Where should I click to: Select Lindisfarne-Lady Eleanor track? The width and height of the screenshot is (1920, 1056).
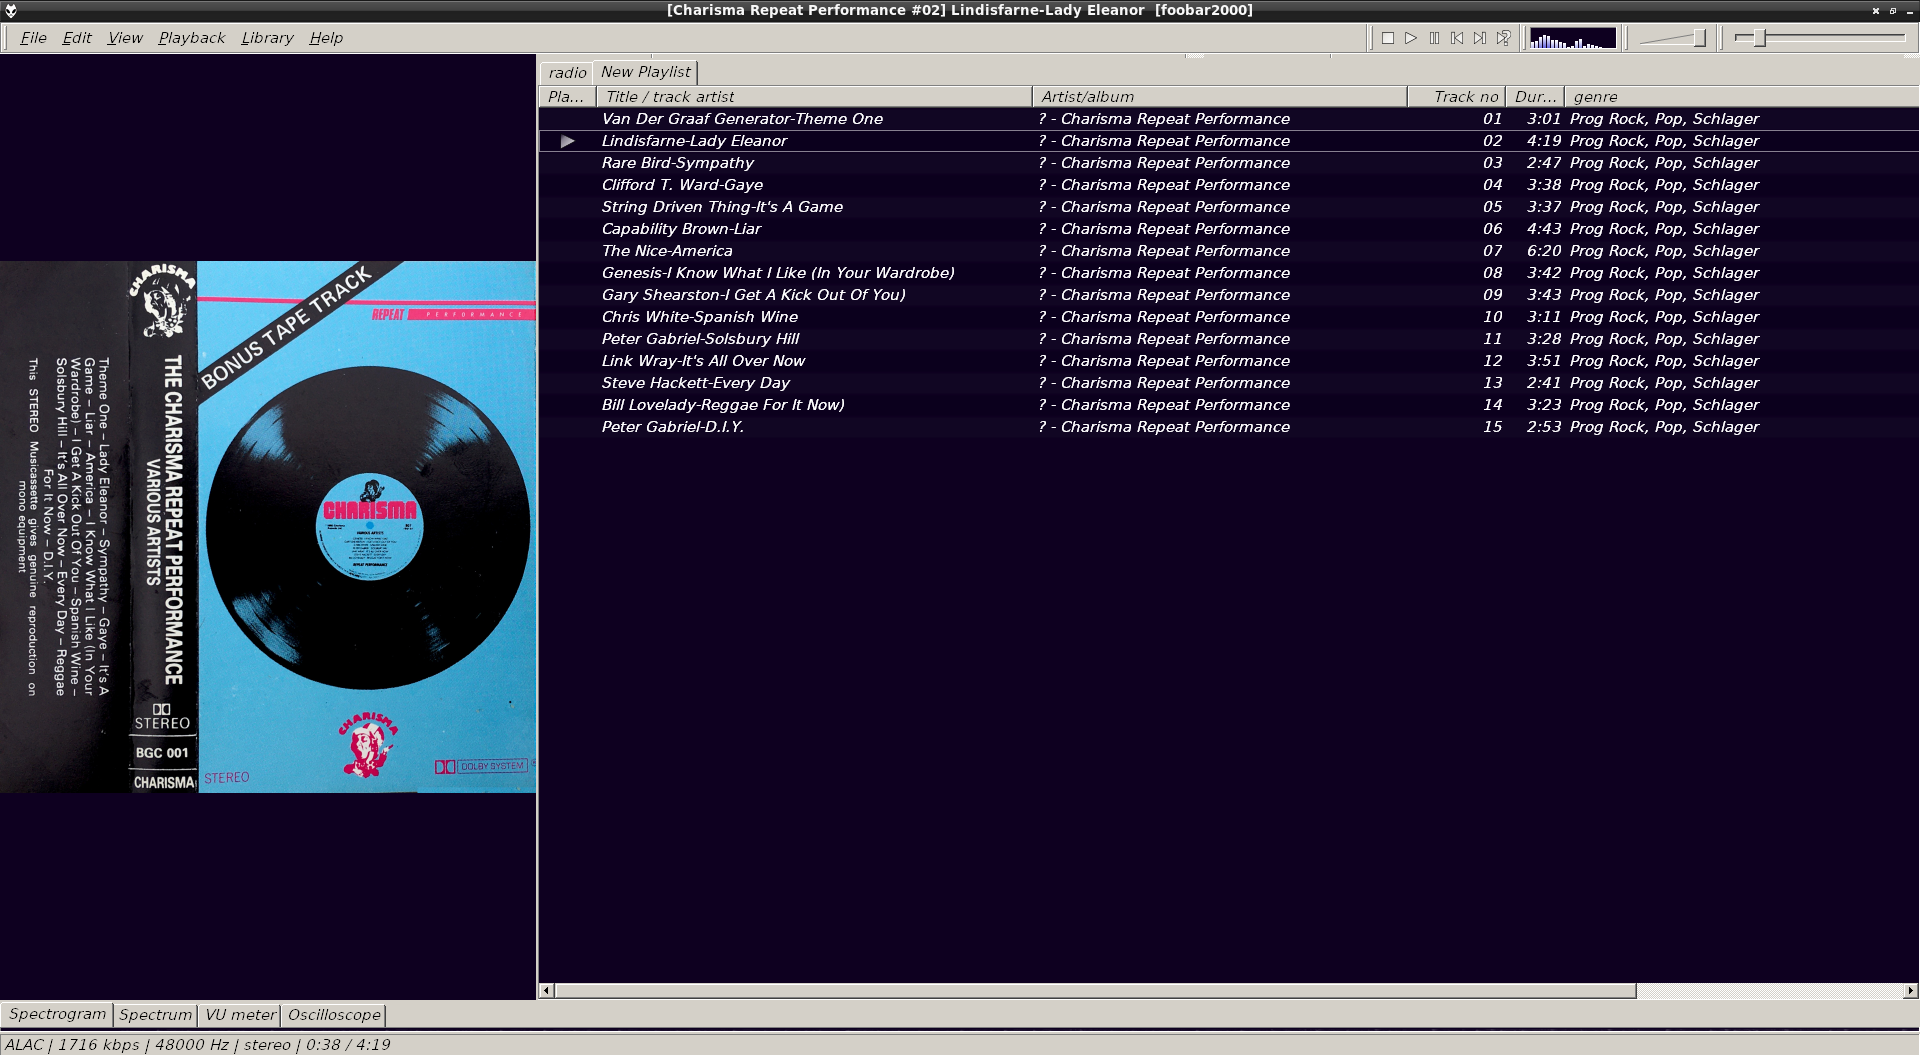click(1228, 141)
